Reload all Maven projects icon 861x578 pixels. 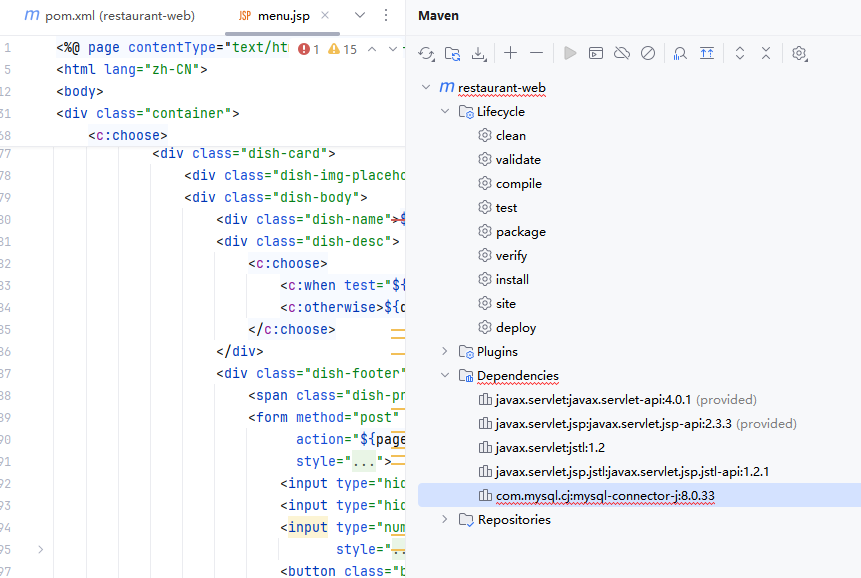(426, 53)
